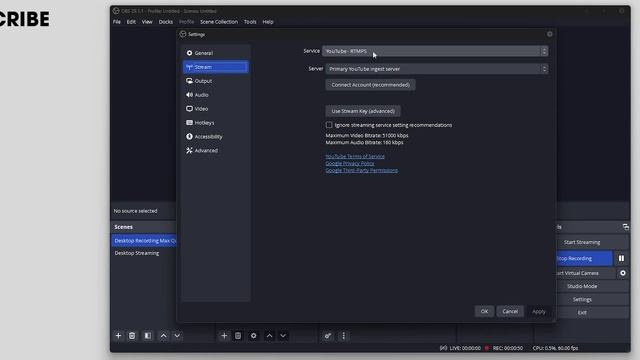Screen dimensions: 640x360
Task: Open the Help menu
Action: 268,22
